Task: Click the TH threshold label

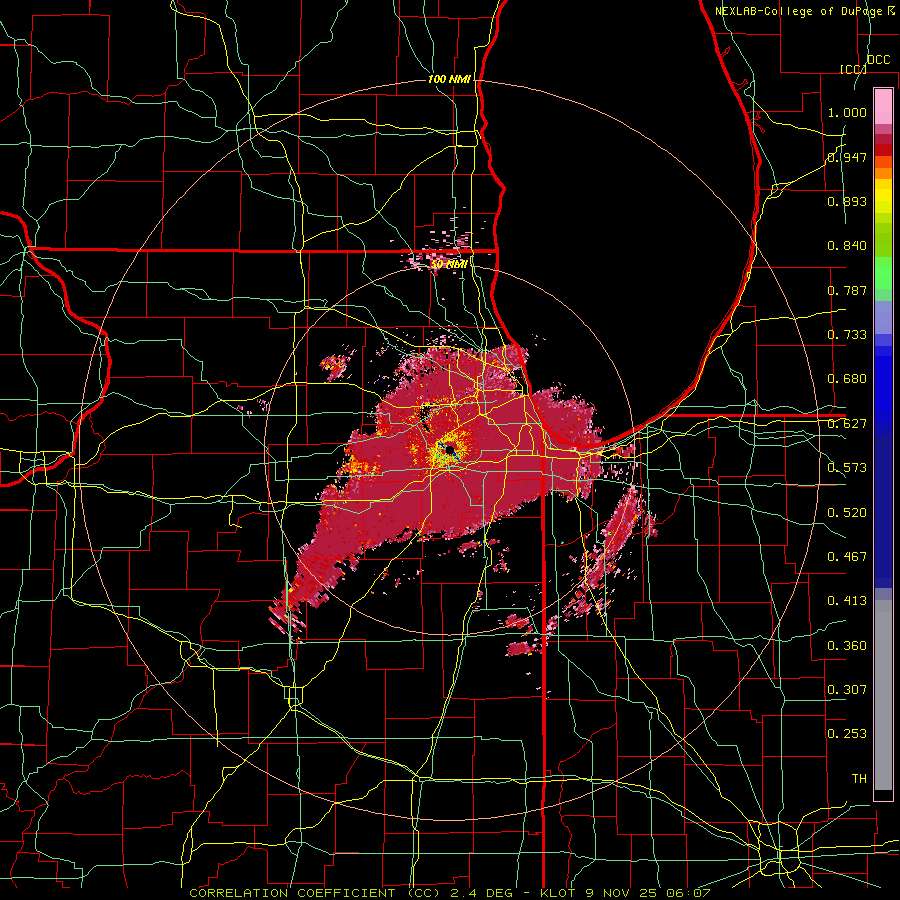Action: click(x=859, y=779)
